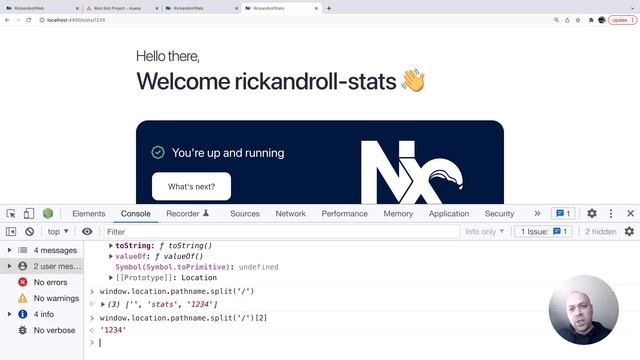Click the green Node.js DevTools icon

pos(48,213)
